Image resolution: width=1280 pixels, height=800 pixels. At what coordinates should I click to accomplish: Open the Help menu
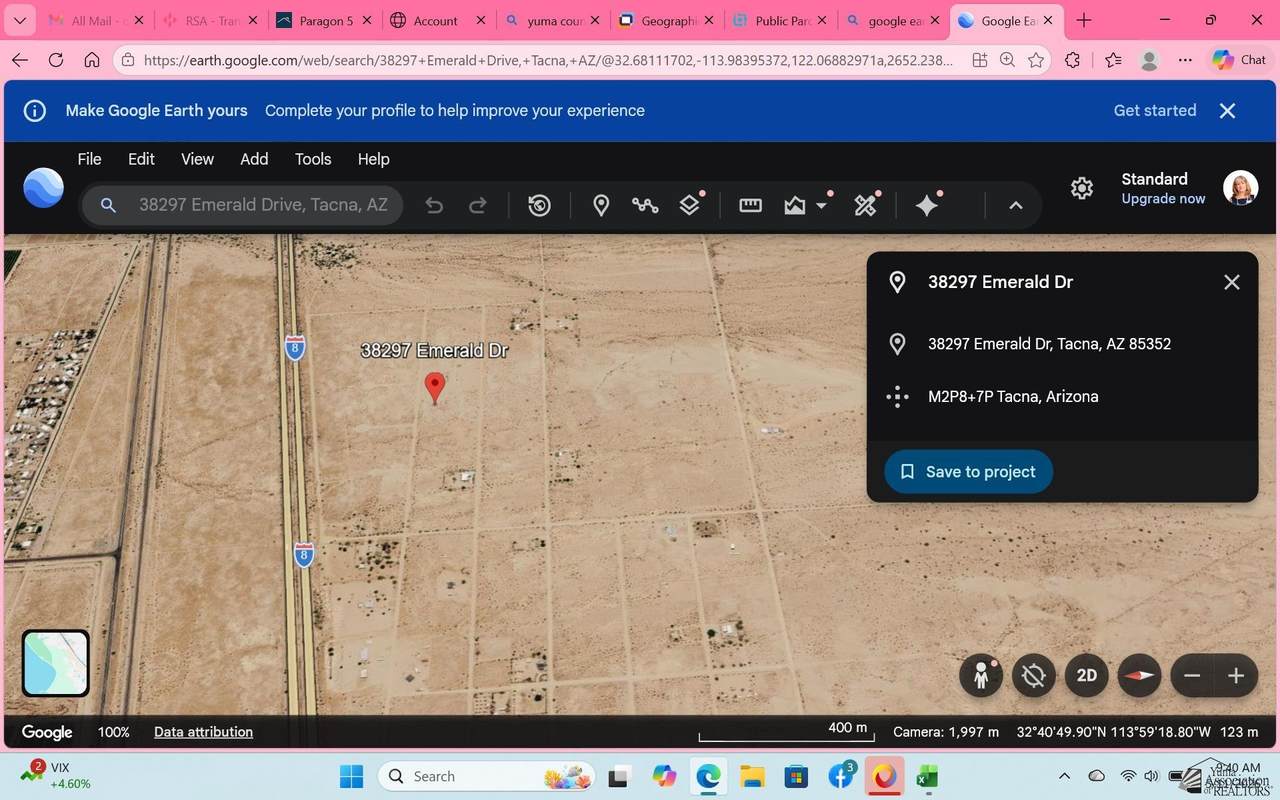373,159
